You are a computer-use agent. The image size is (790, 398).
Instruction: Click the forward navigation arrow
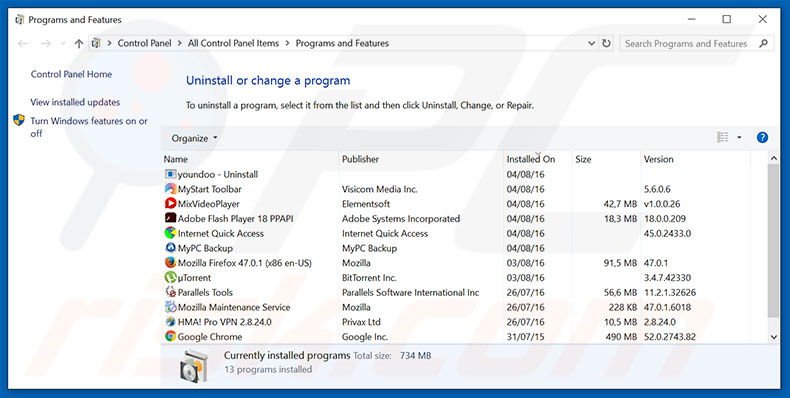46,44
